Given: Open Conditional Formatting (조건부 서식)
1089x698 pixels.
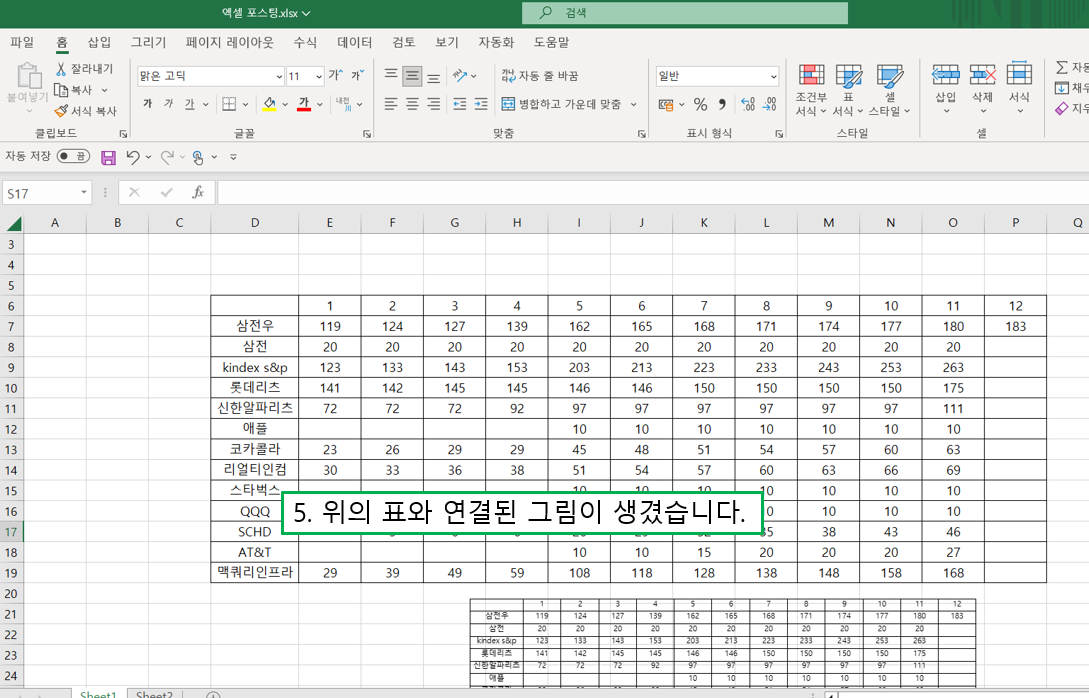Looking at the screenshot, I should (x=811, y=89).
